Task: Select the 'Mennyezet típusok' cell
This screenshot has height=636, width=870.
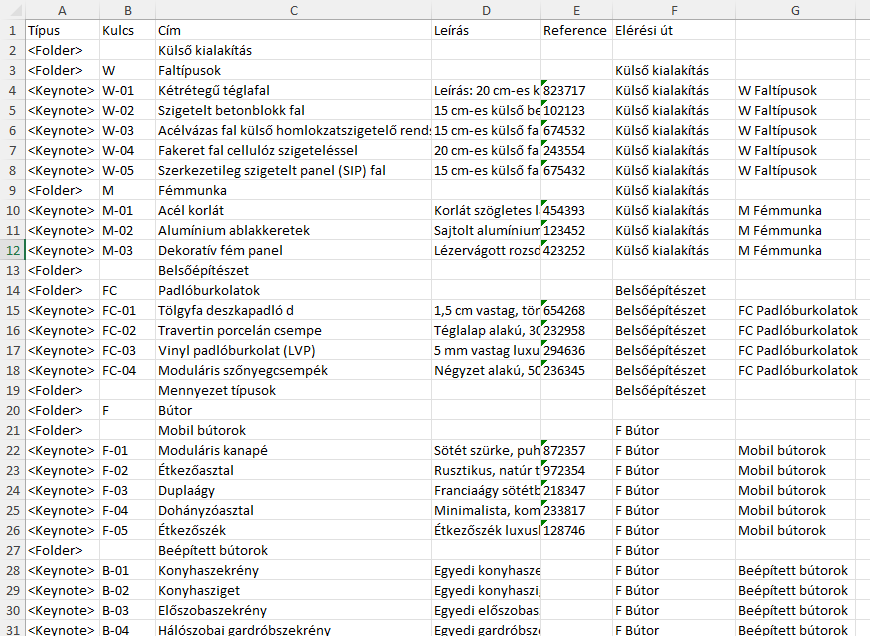Action: pyautogui.click(x=293, y=390)
